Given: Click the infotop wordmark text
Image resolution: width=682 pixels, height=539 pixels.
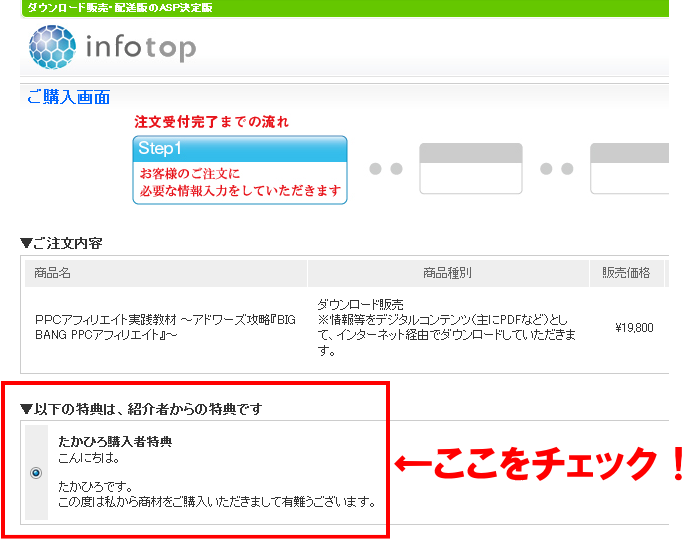Looking at the screenshot, I should [141, 48].
